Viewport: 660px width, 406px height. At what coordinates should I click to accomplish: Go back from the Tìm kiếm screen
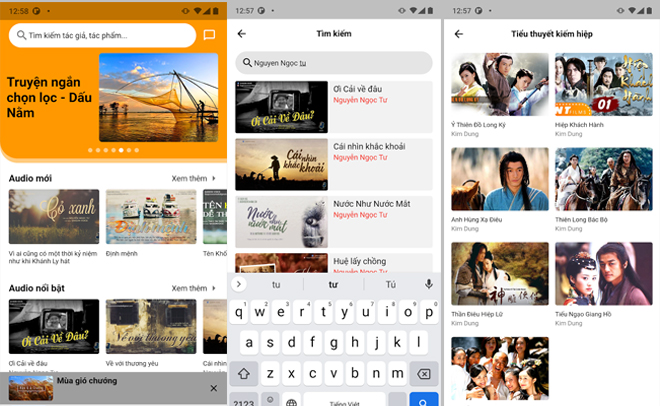tap(242, 34)
